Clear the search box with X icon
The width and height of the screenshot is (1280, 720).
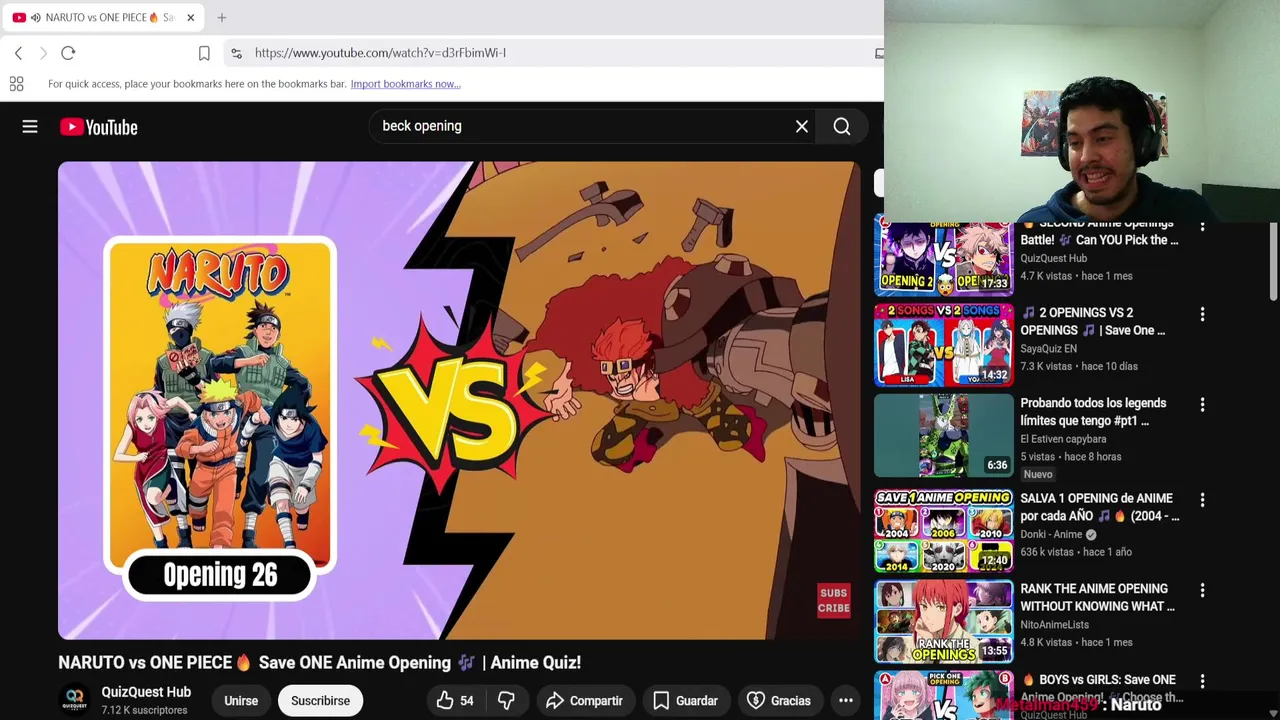click(802, 126)
